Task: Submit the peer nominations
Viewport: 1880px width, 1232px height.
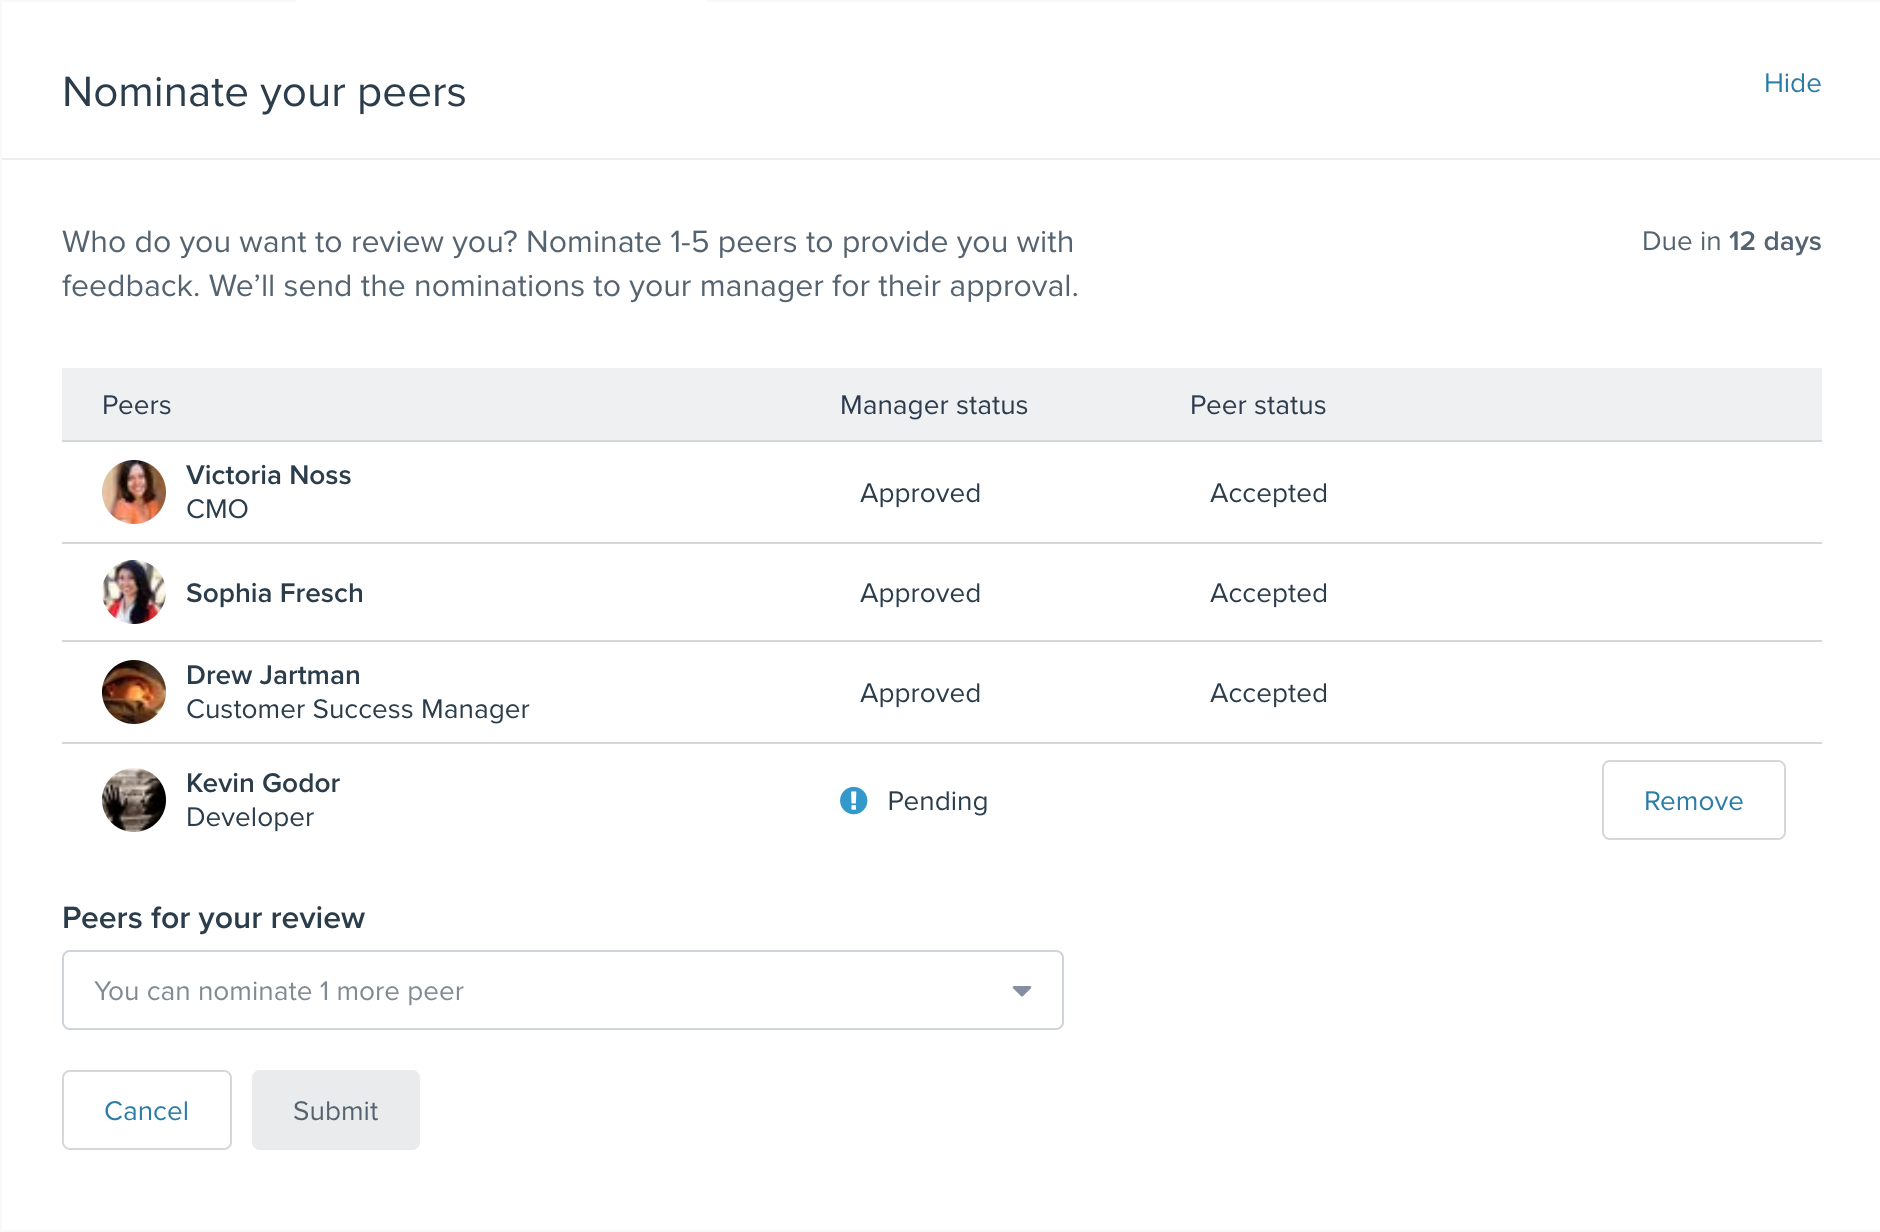Action: click(336, 1110)
